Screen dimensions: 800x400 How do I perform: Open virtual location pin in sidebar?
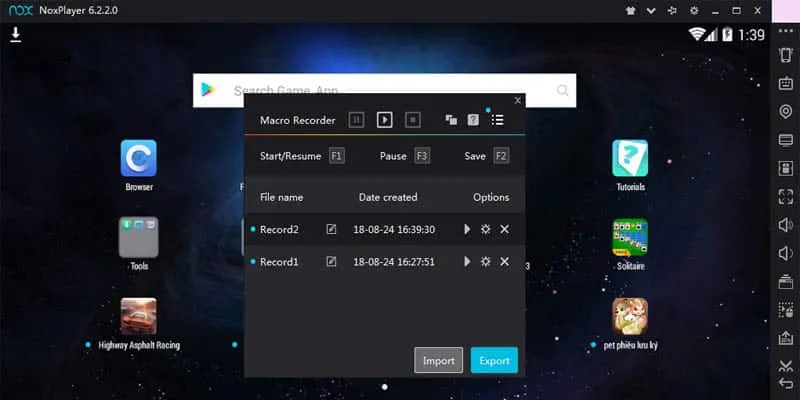(x=786, y=111)
